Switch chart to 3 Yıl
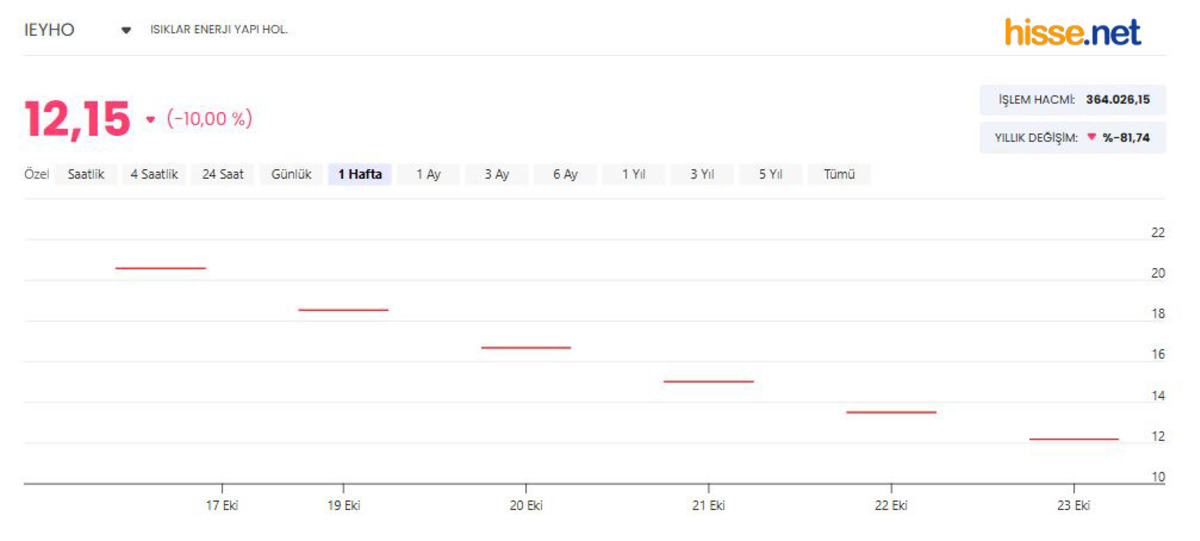1200x541 pixels. (702, 174)
